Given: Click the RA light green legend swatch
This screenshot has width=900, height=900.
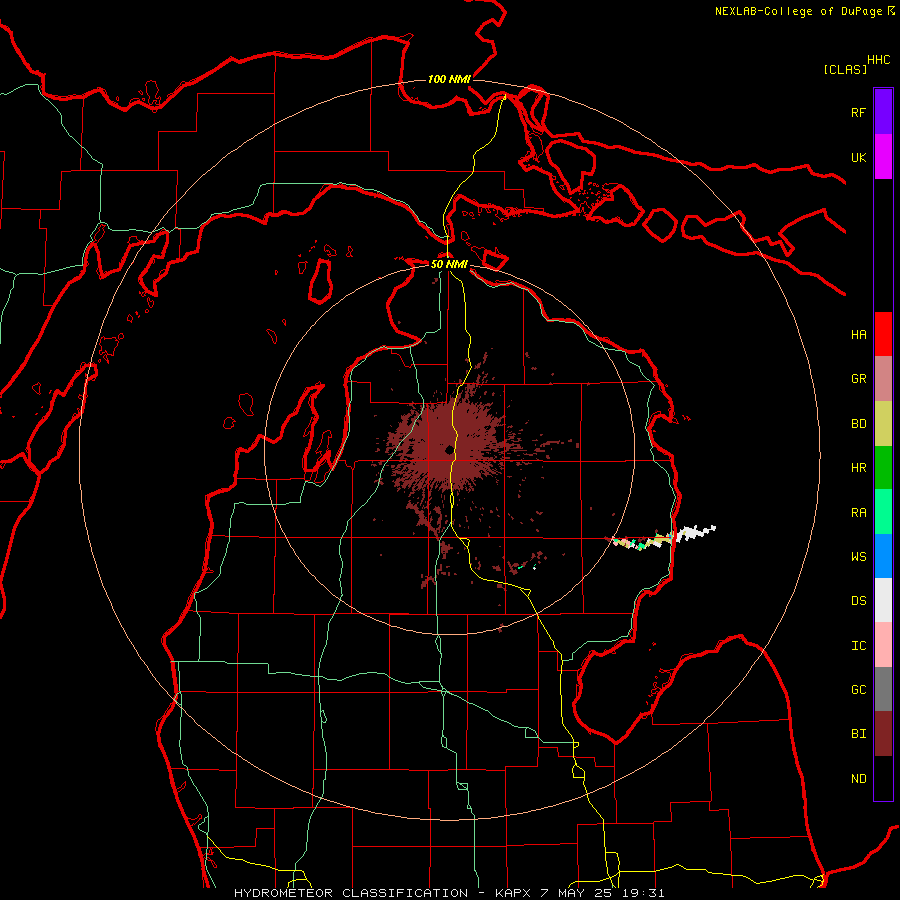Looking at the screenshot, I should click(x=883, y=512).
